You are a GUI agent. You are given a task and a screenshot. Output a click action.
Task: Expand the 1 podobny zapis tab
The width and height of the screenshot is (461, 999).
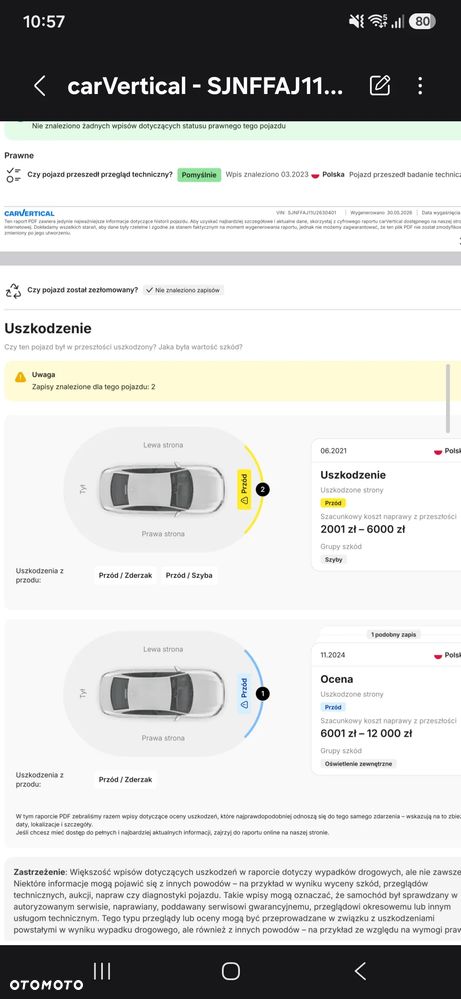(x=395, y=635)
